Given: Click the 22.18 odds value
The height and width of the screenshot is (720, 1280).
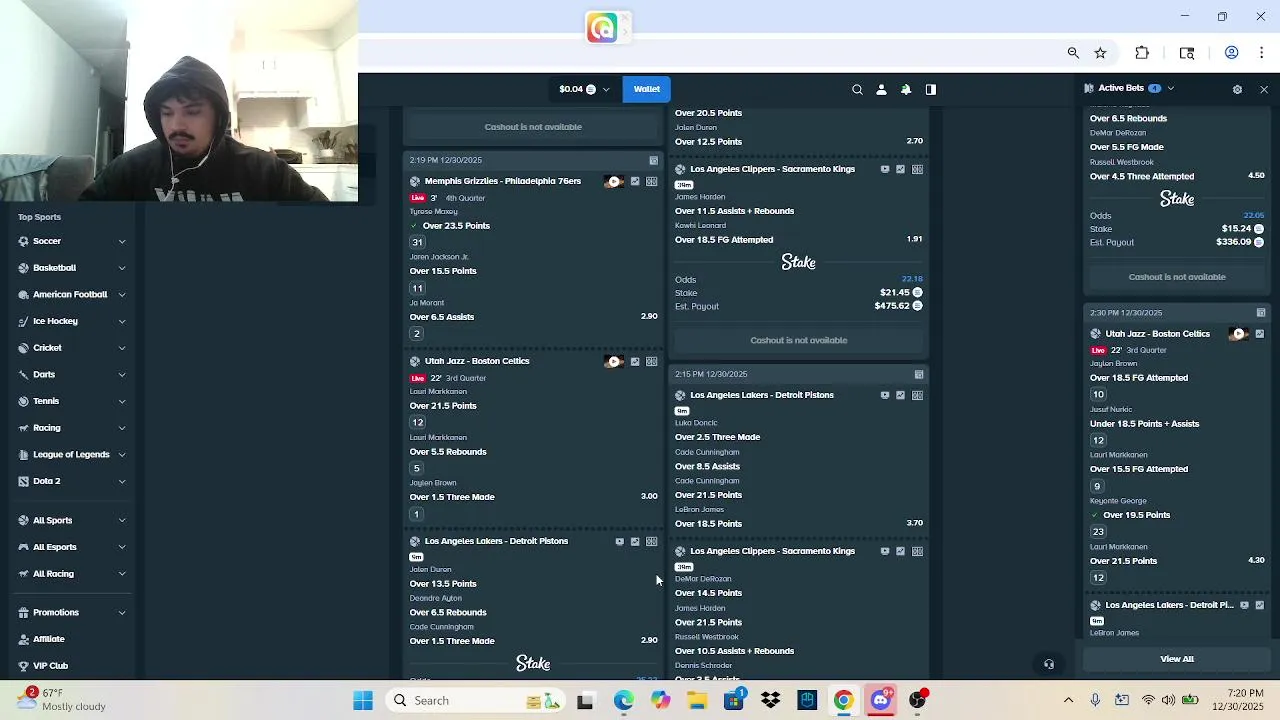Looking at the screenshot, I should pyautogui.click(x=912, y=279).
